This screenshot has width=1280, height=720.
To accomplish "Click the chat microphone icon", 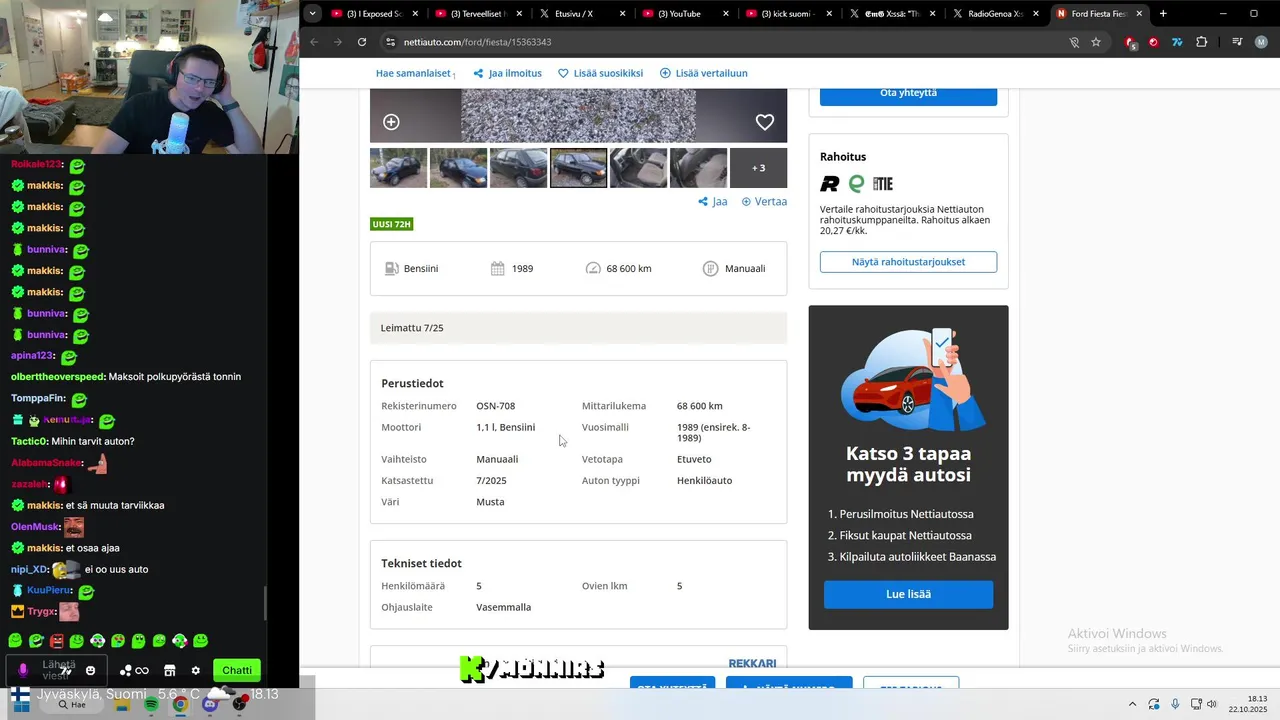I will [x=22, y=670].
